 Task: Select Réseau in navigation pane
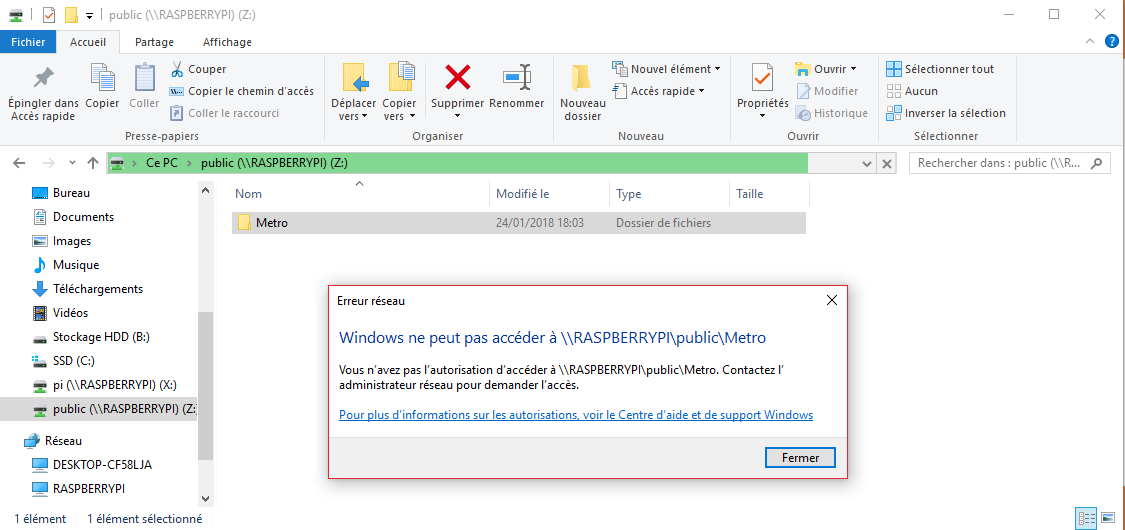(63, 441)
